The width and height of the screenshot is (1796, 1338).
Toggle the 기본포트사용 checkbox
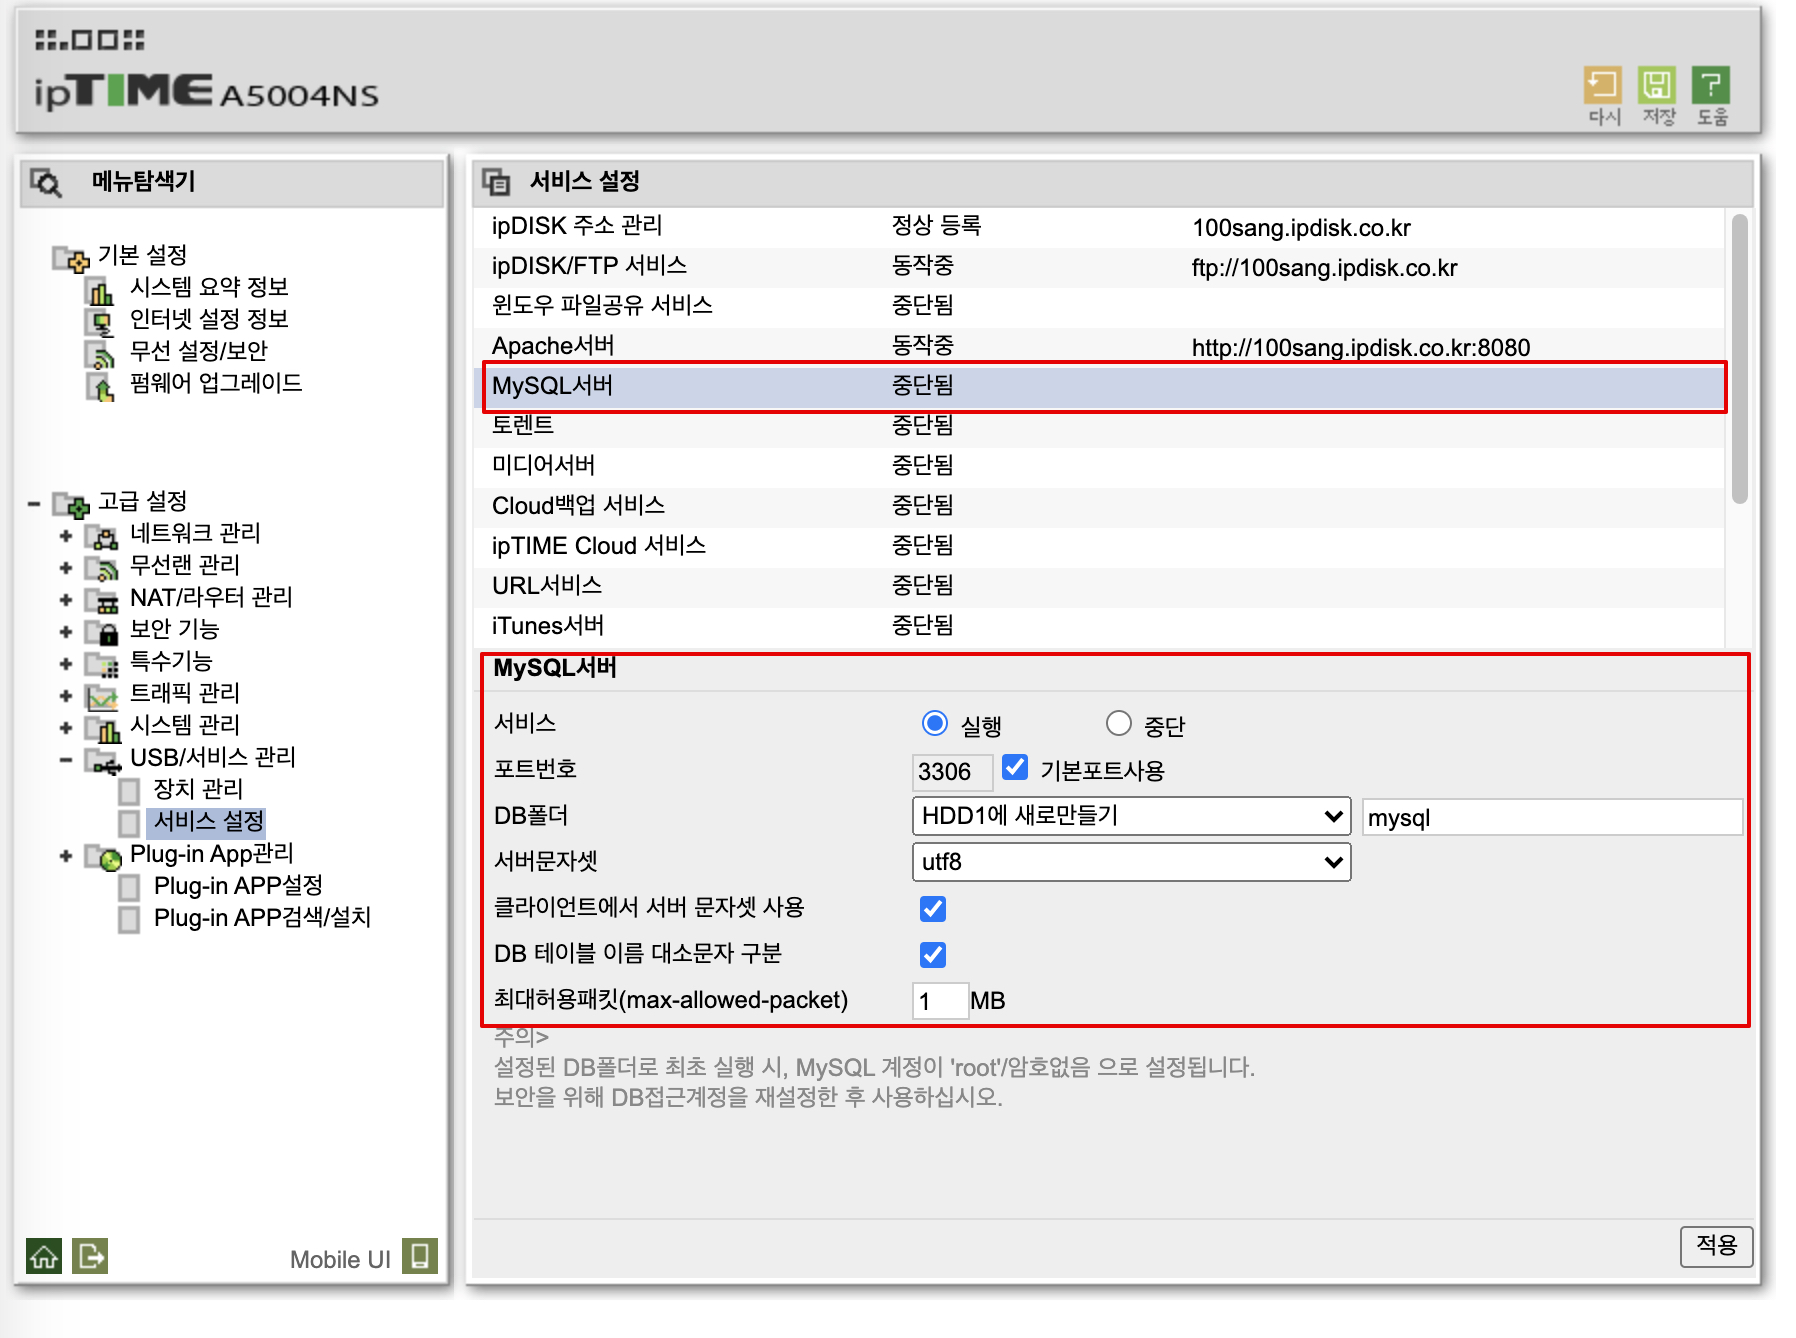(x=1015, y=767)
